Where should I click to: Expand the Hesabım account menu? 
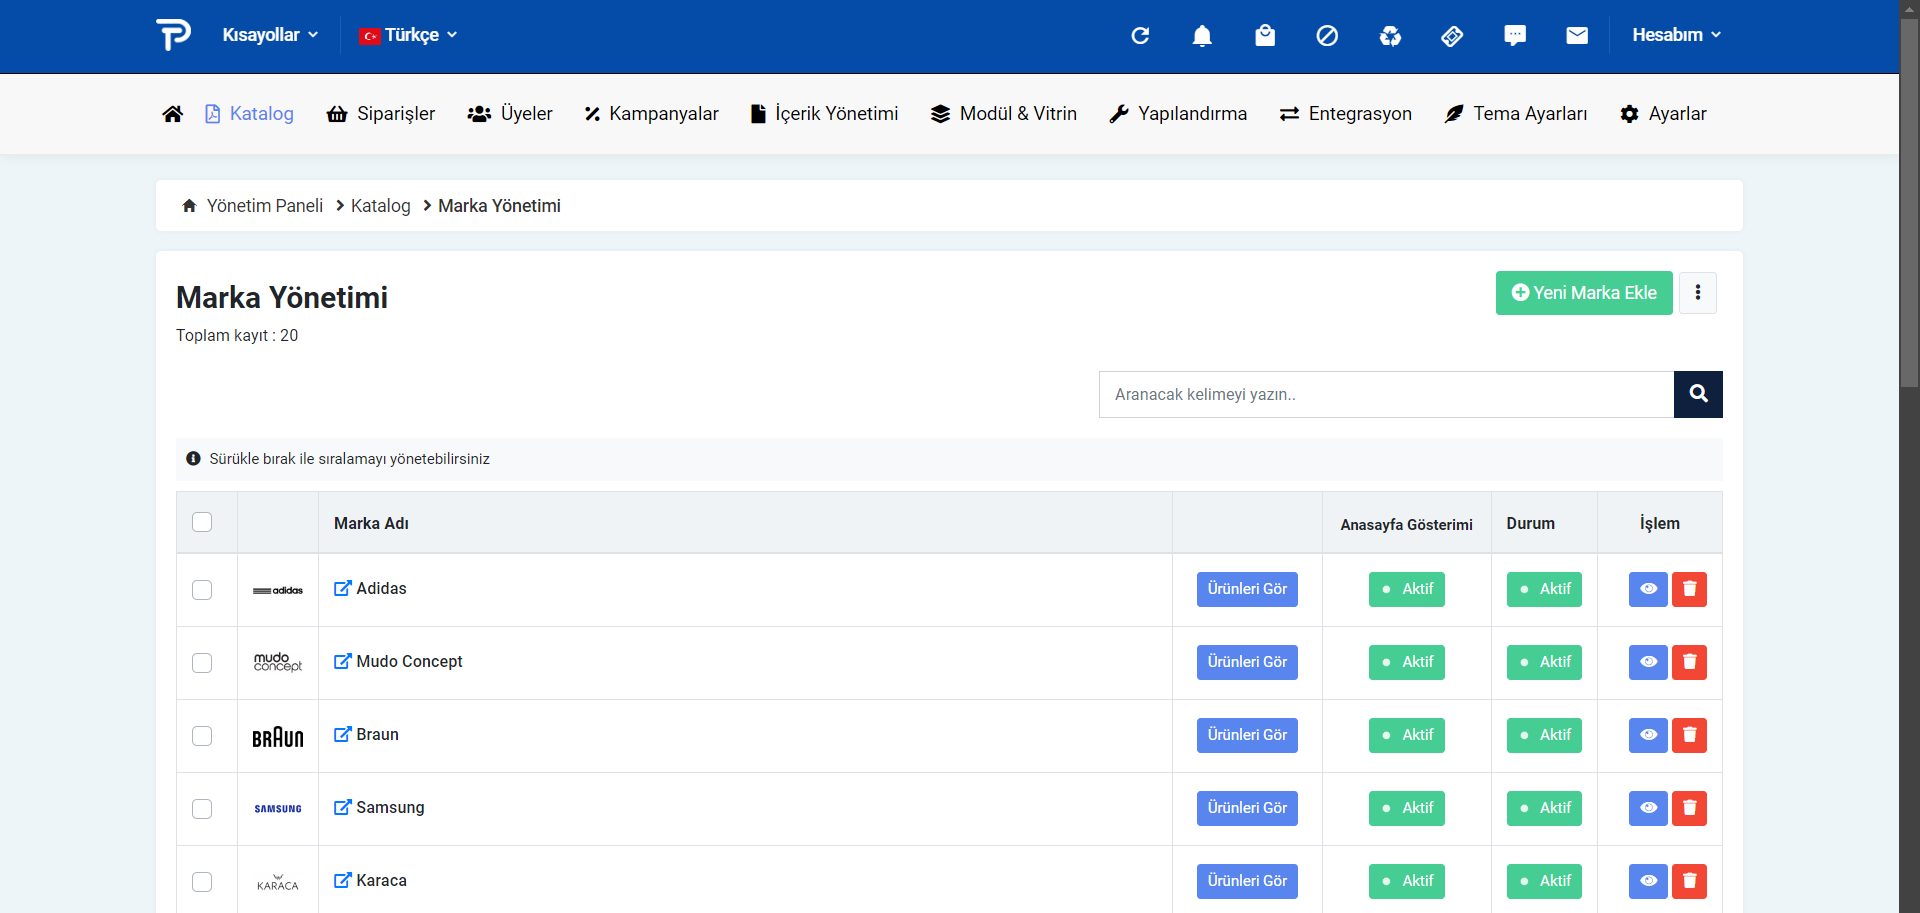(x=1676, y=35)
